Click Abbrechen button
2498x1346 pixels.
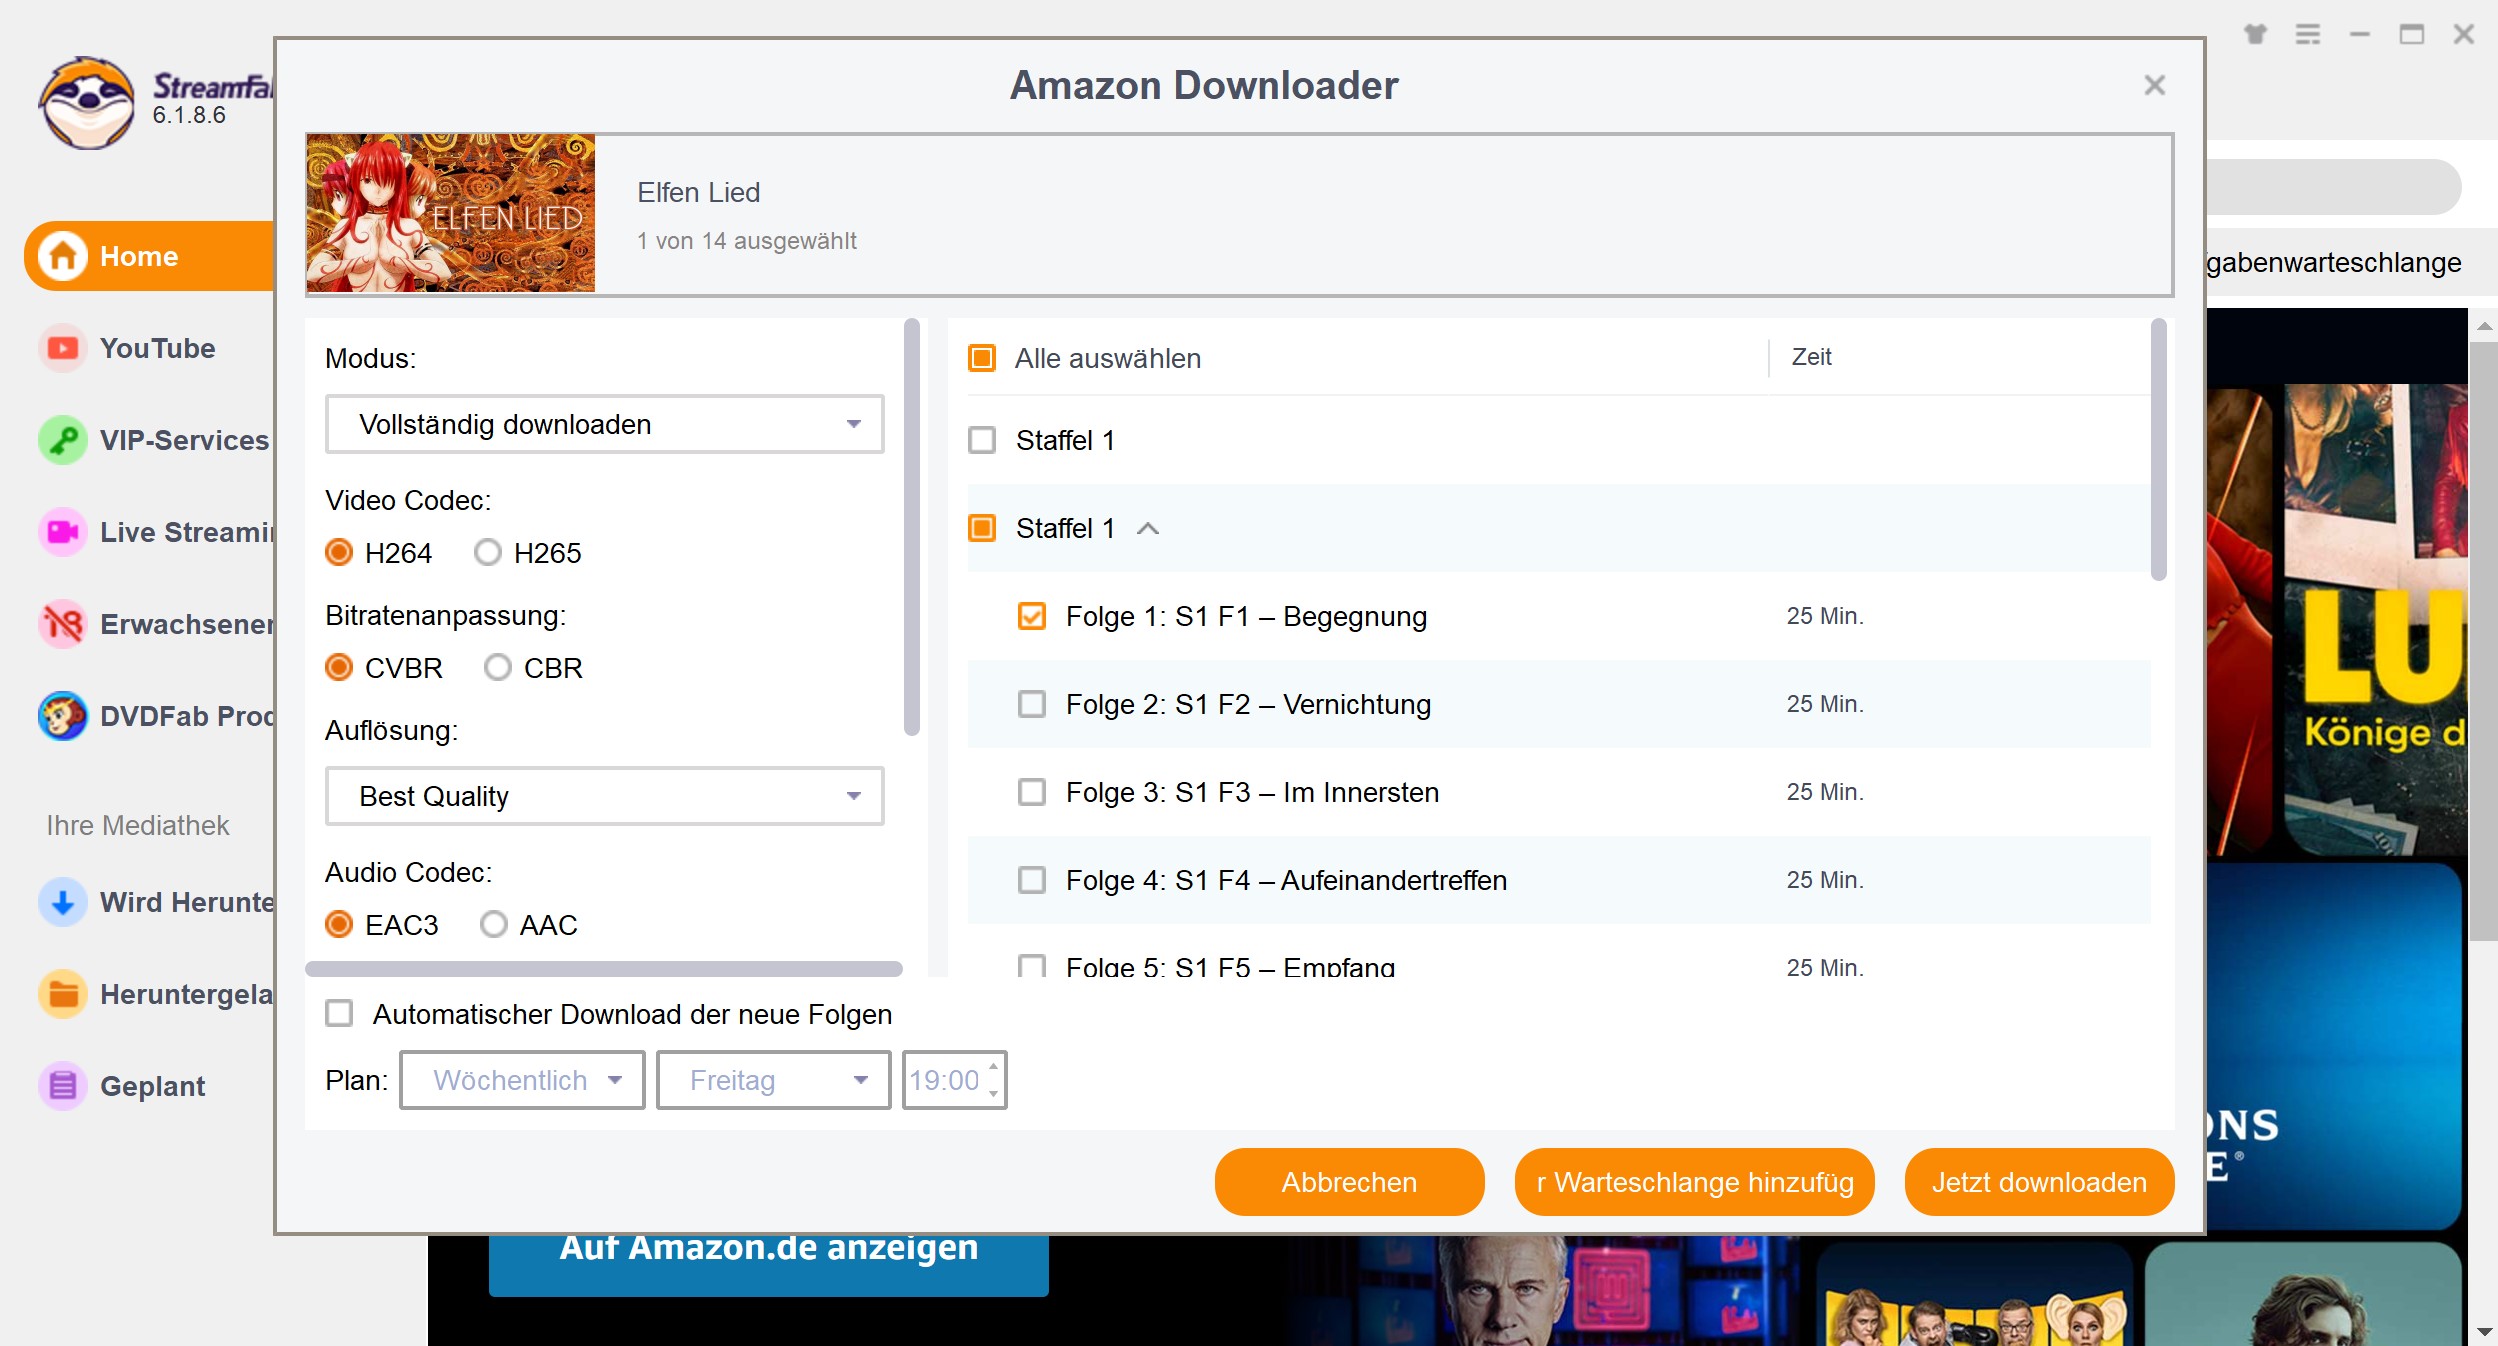[x=1349, y=1182]
